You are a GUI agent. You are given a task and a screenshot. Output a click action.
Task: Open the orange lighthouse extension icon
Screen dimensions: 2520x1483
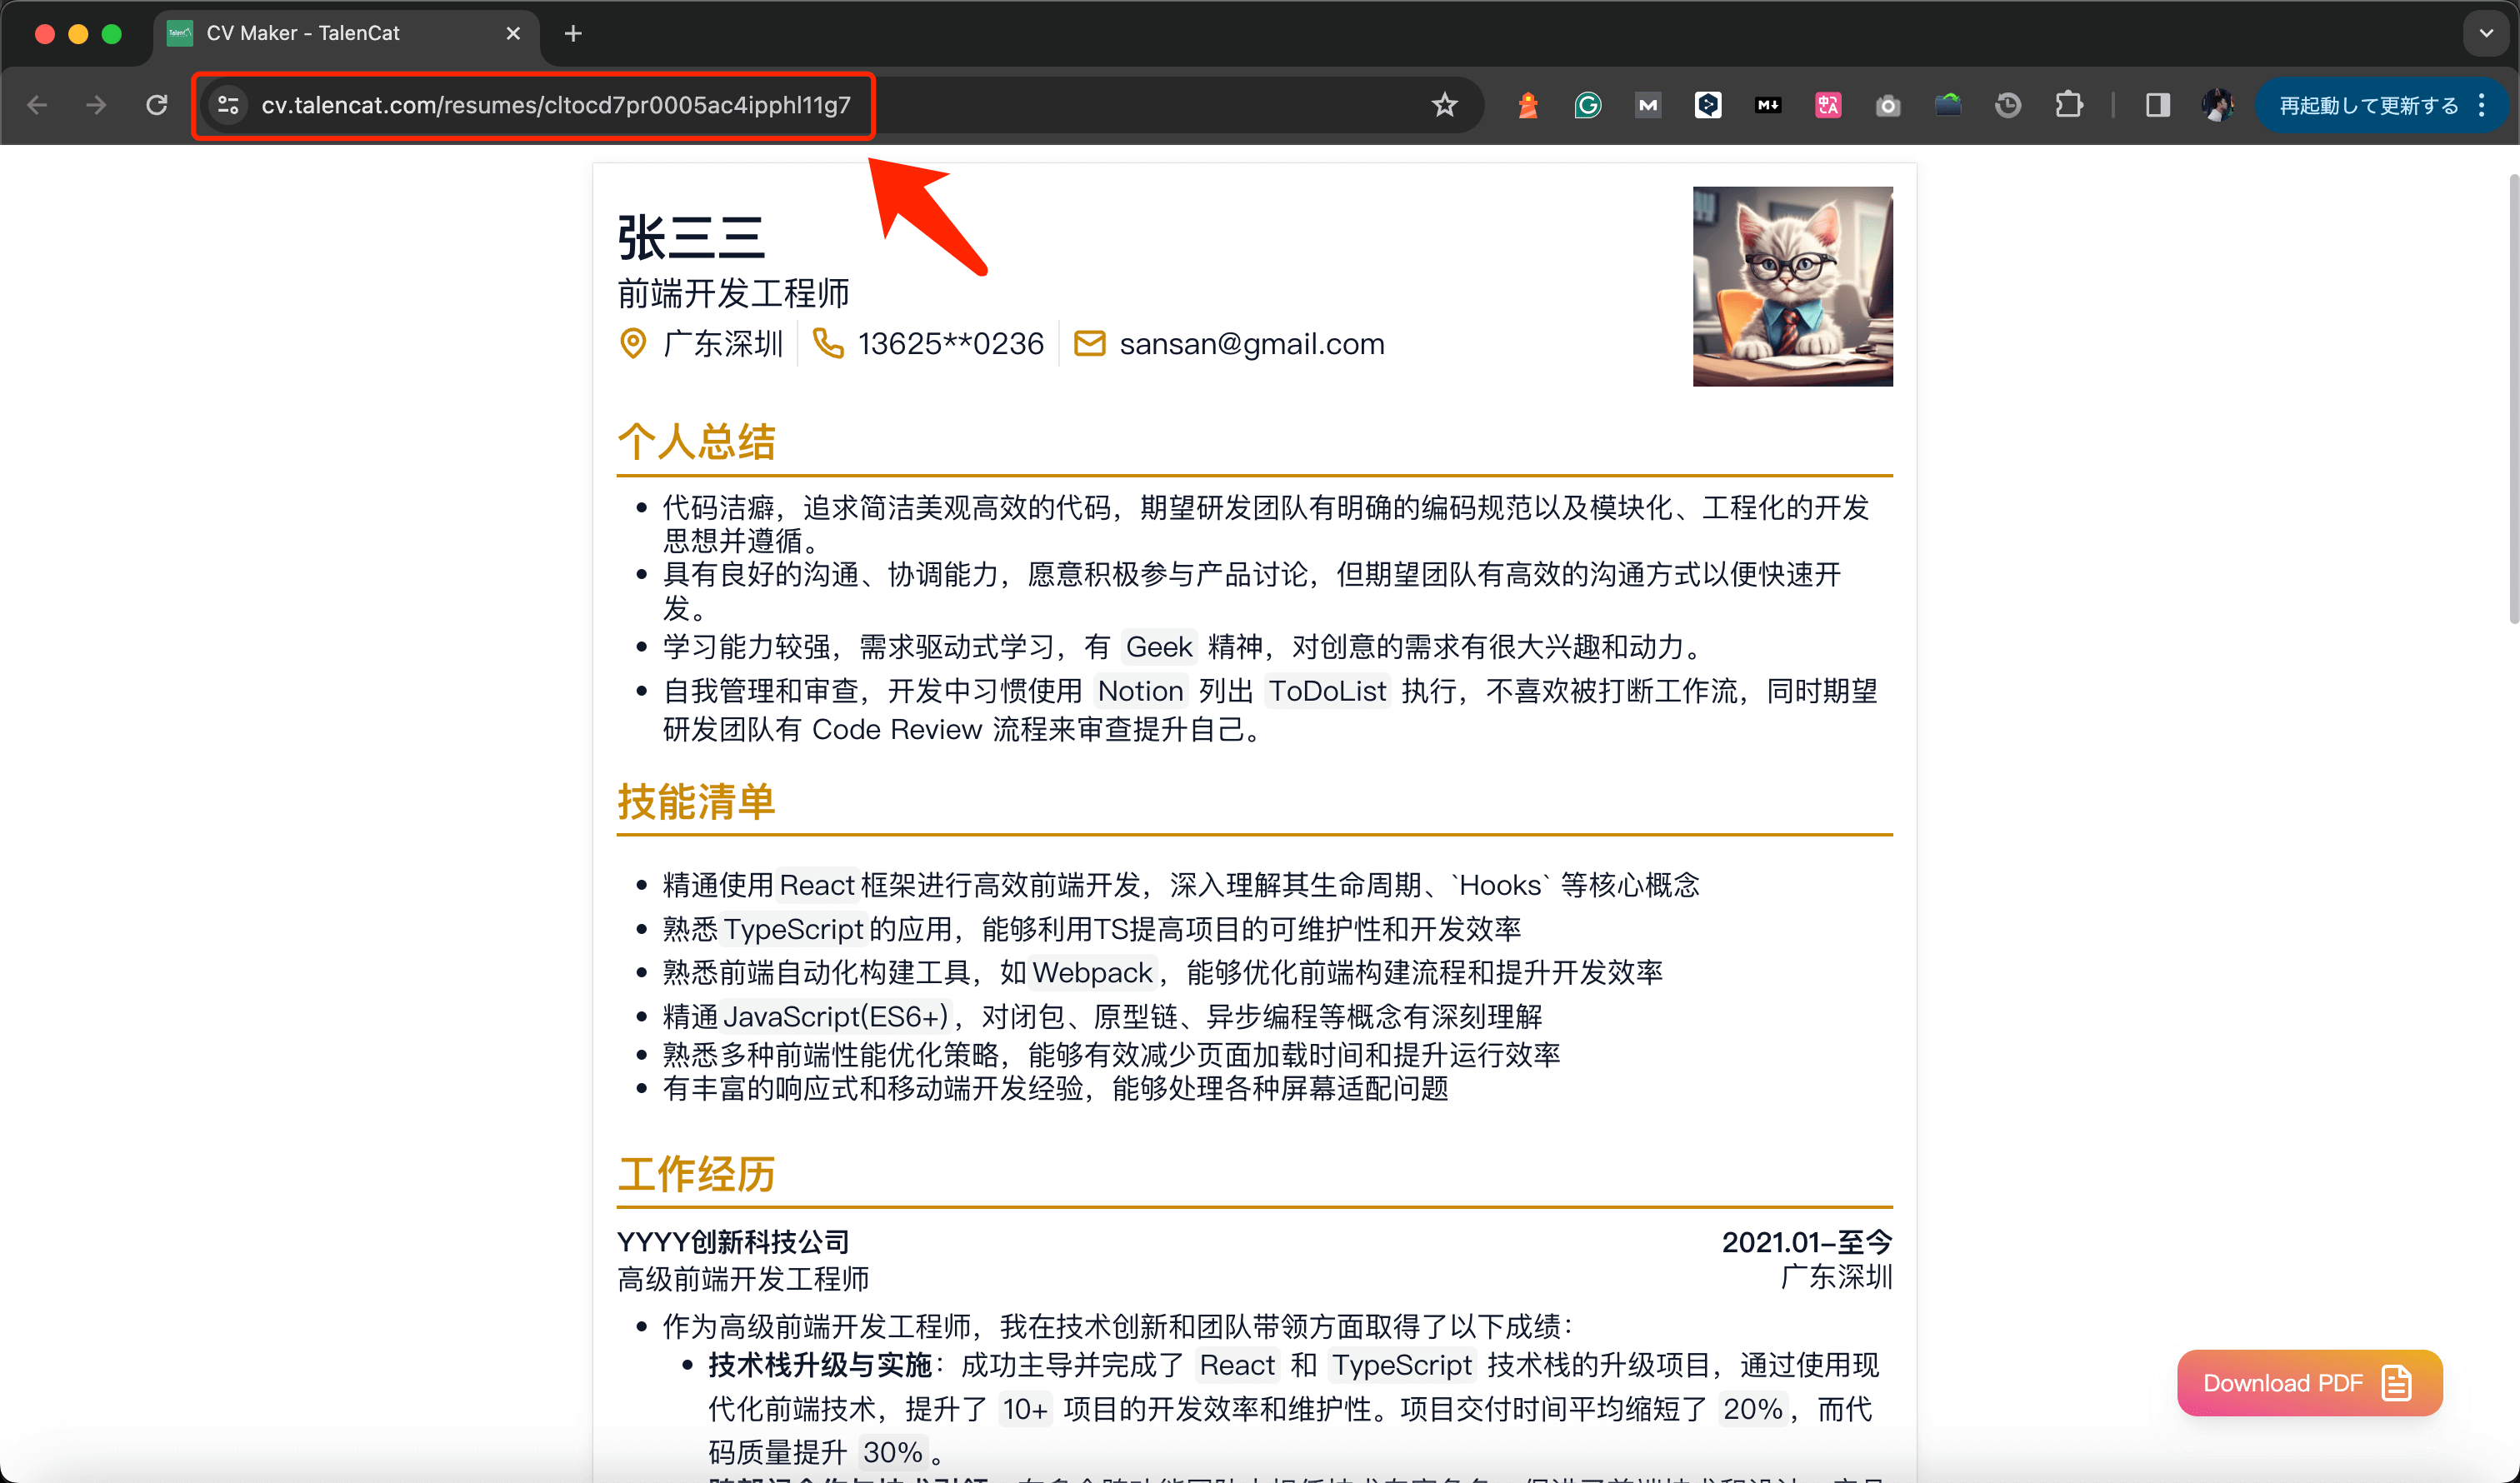(1528, 105)
